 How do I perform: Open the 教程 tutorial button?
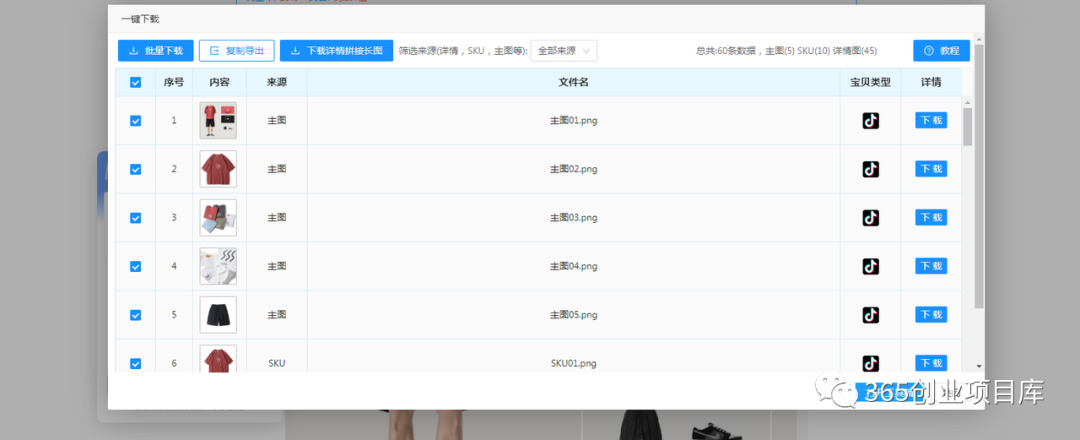click(x=942, y=51)
